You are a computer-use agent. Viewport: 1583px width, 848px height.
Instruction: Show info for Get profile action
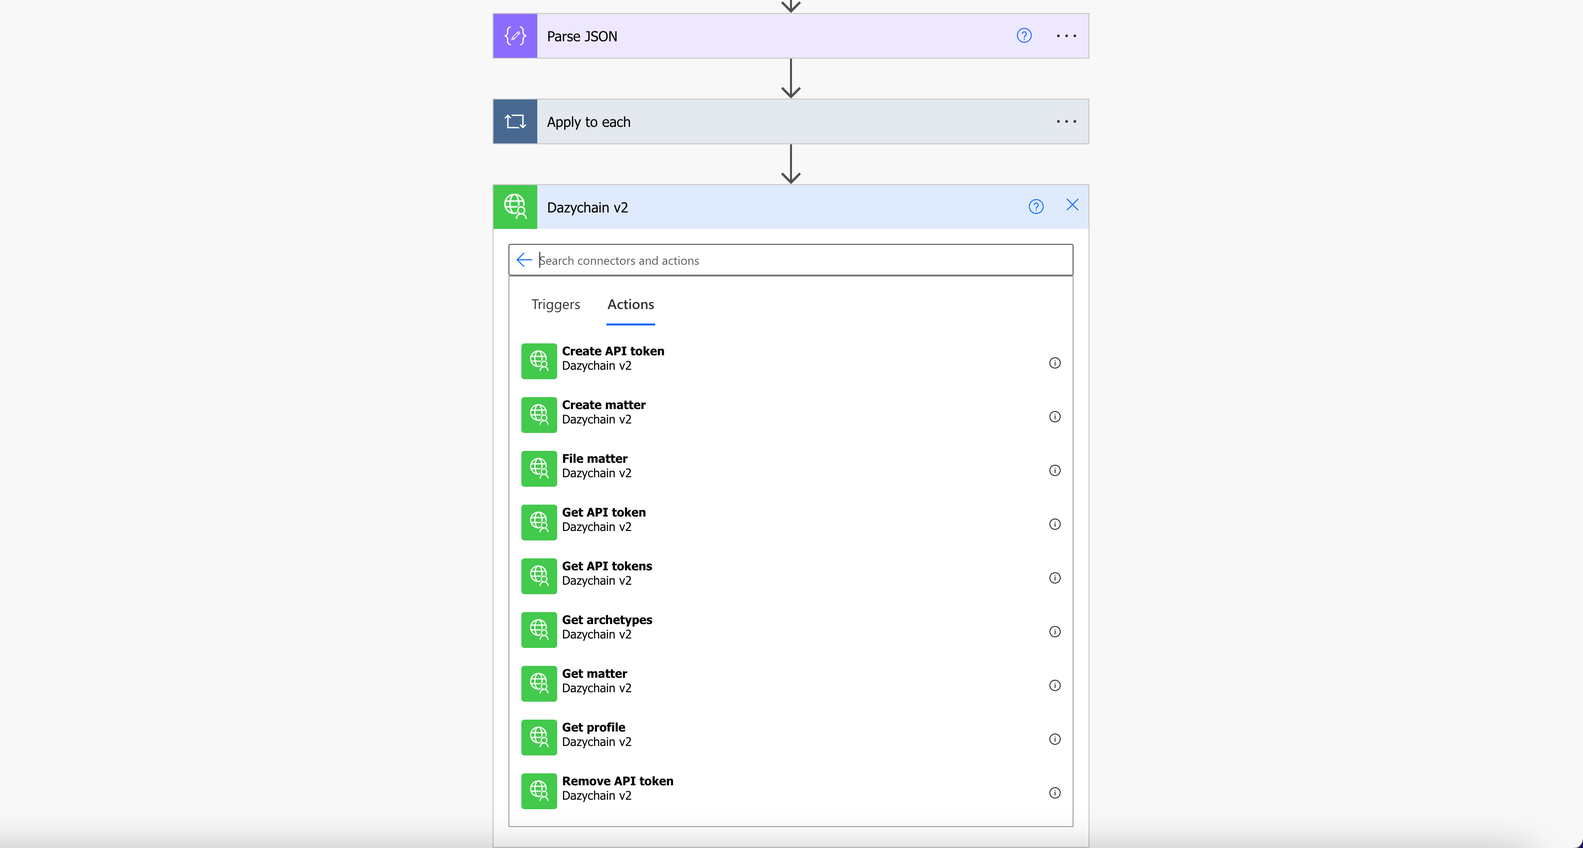coord(1055,740)
